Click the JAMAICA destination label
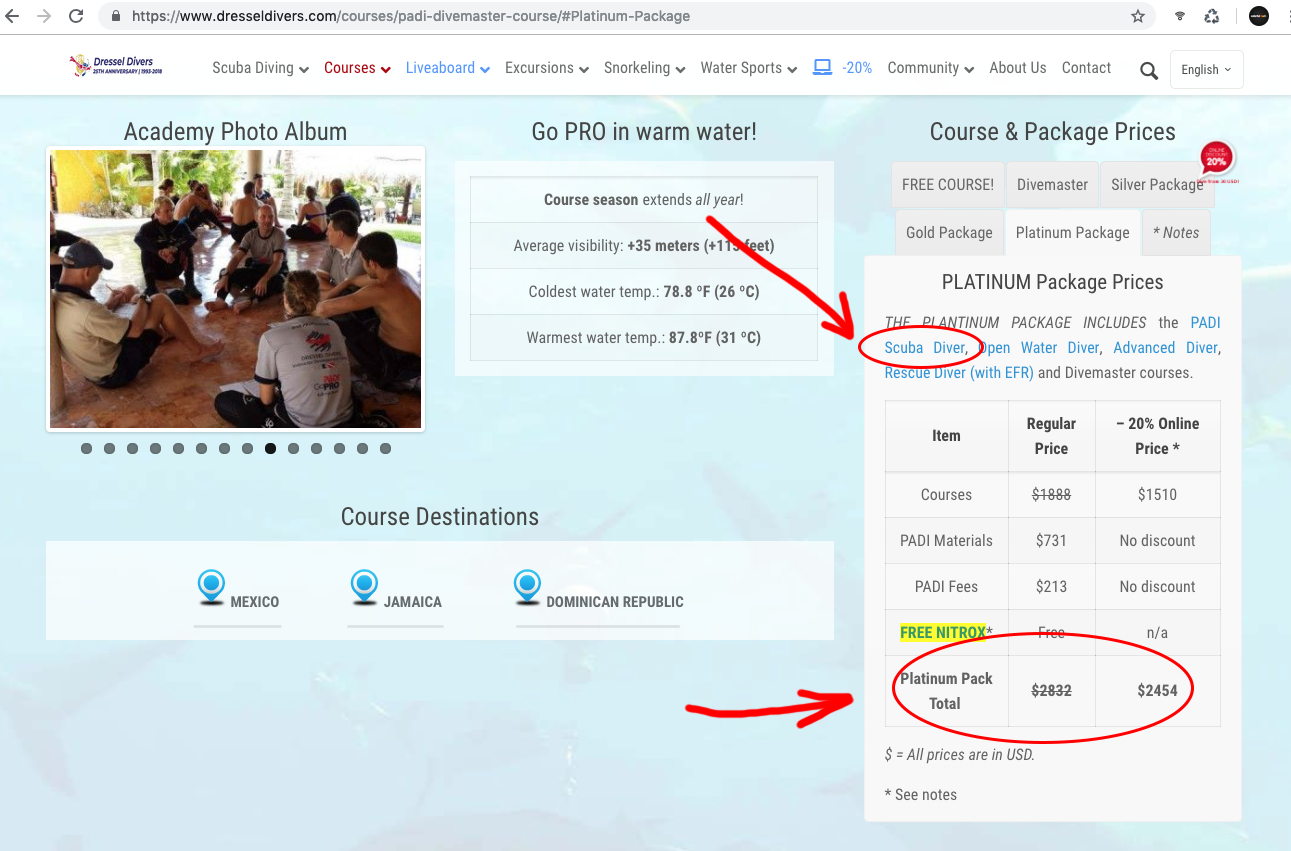 click(413, 602)
